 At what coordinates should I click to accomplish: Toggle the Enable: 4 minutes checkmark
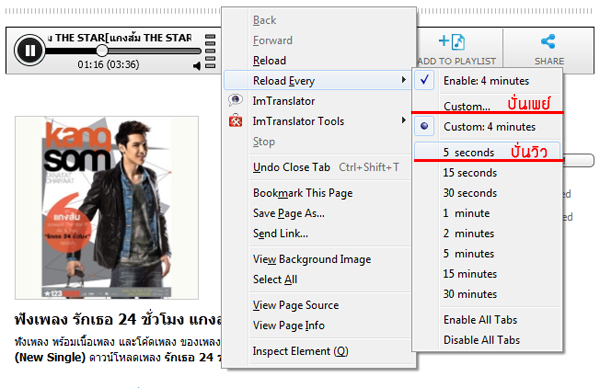424,80
